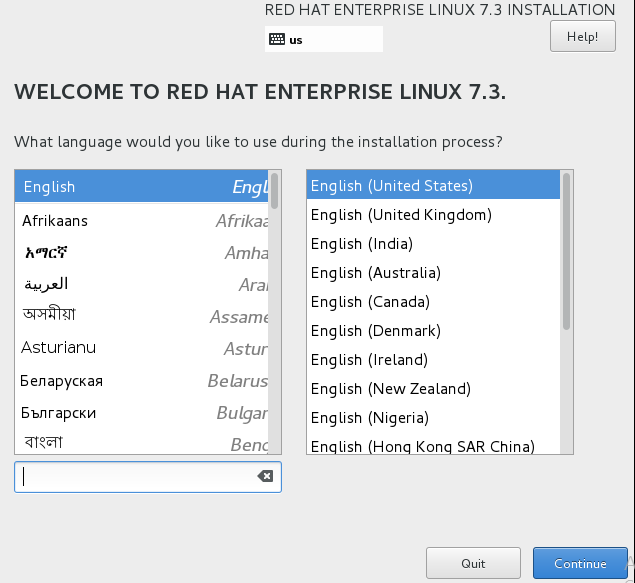Choose English (India) locale

[433, 244]
